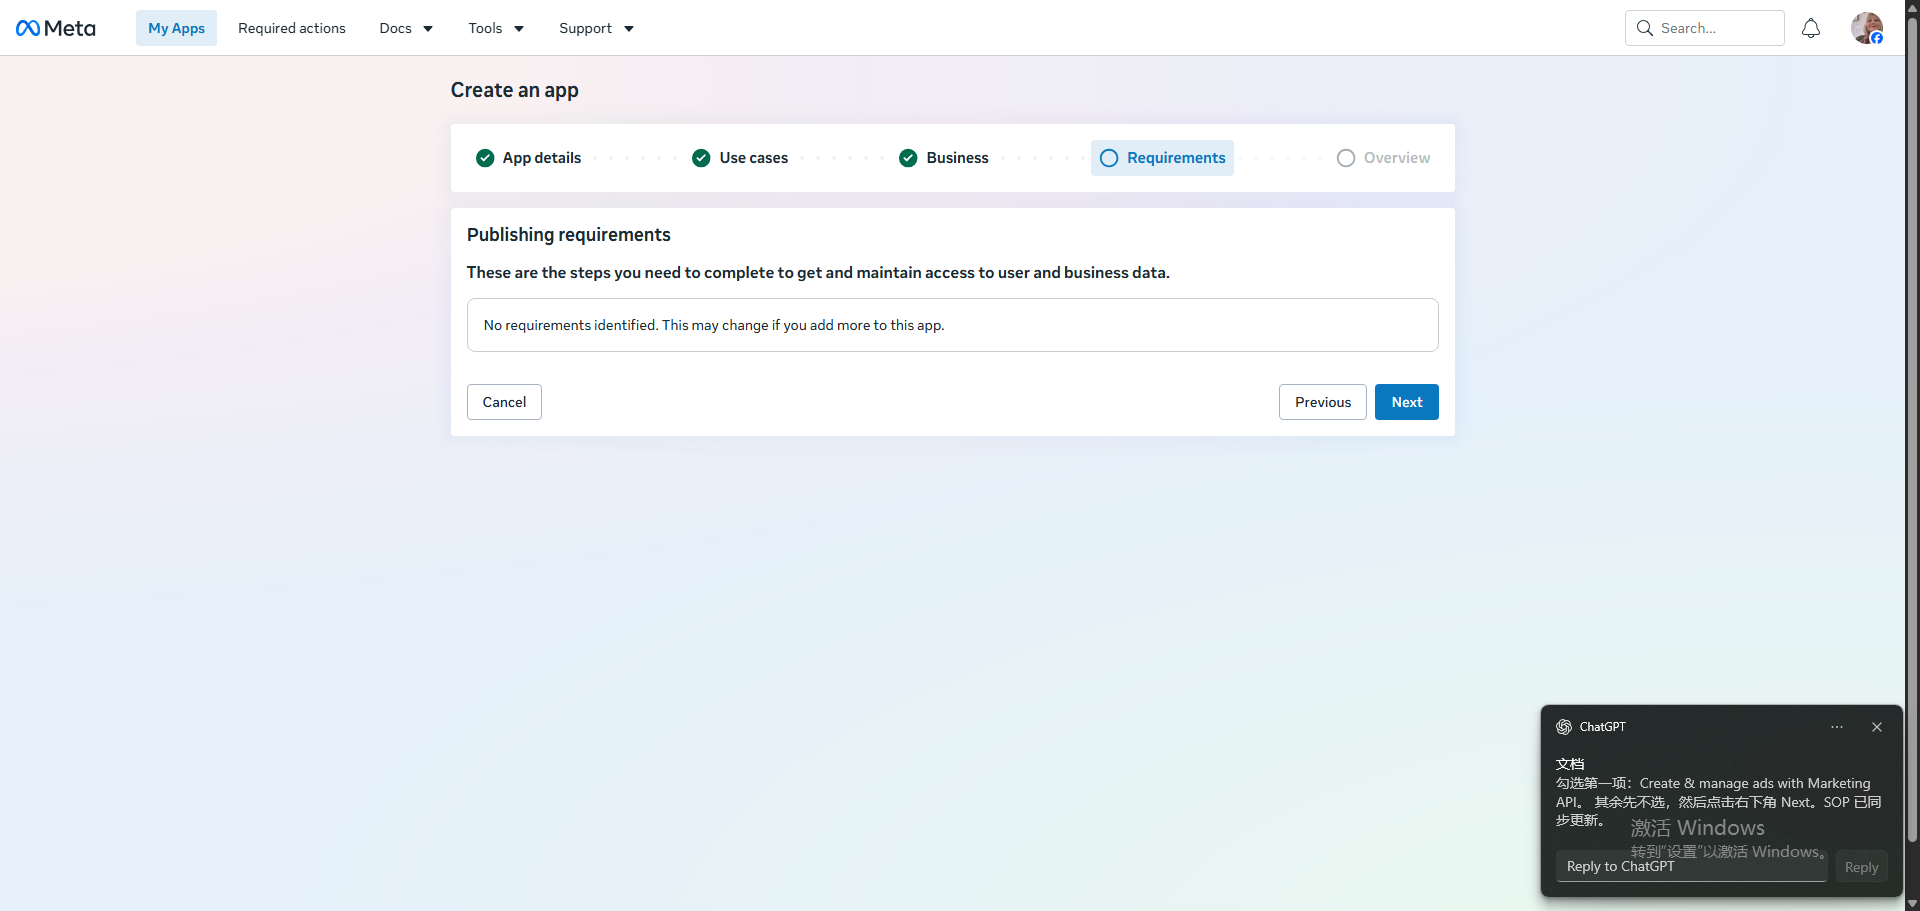Image resolution: width=1920 pixels, height=911 pixels.
Task: Open the notifications bell
Action: 1811,28
